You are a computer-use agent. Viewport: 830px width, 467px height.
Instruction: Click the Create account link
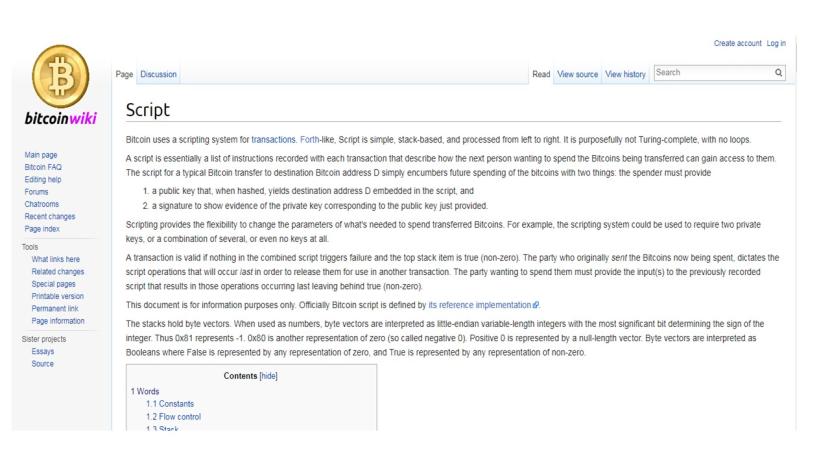click(737, 43)
